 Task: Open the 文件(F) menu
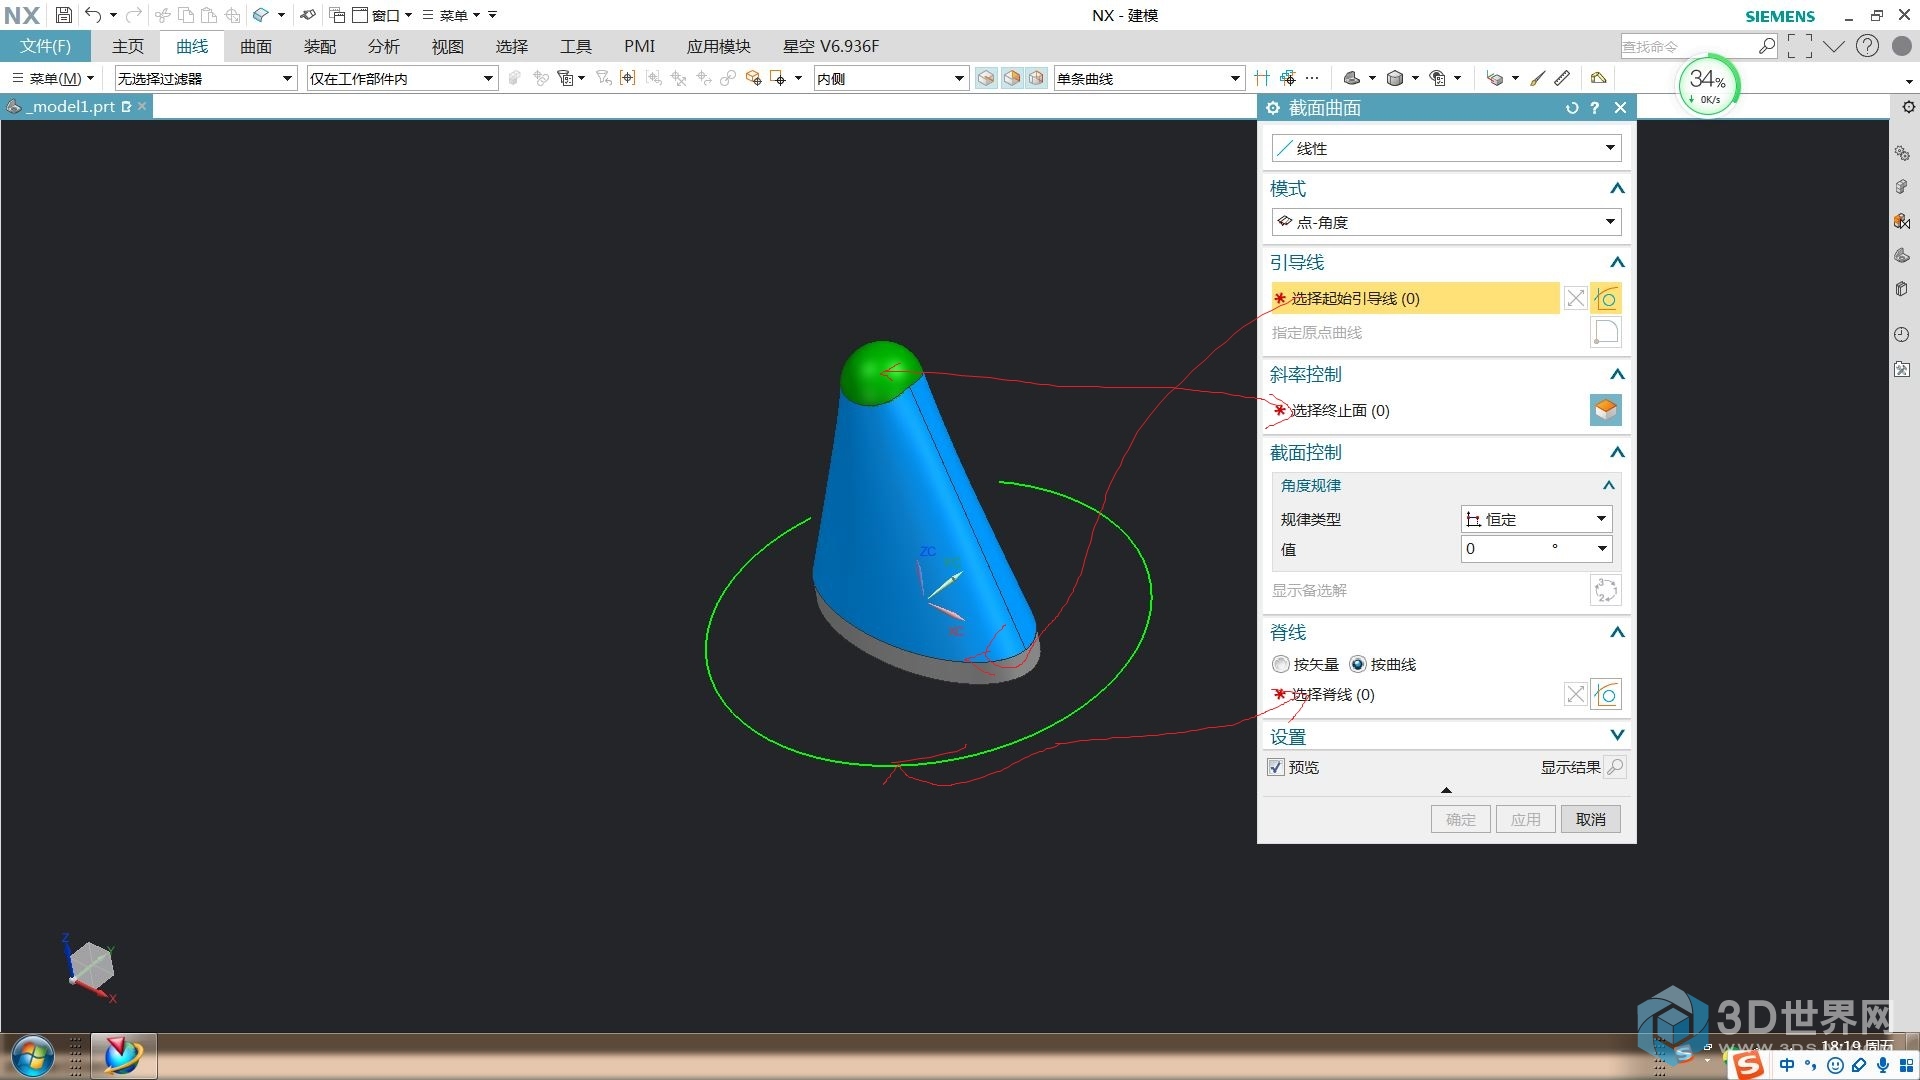(45, 46)
